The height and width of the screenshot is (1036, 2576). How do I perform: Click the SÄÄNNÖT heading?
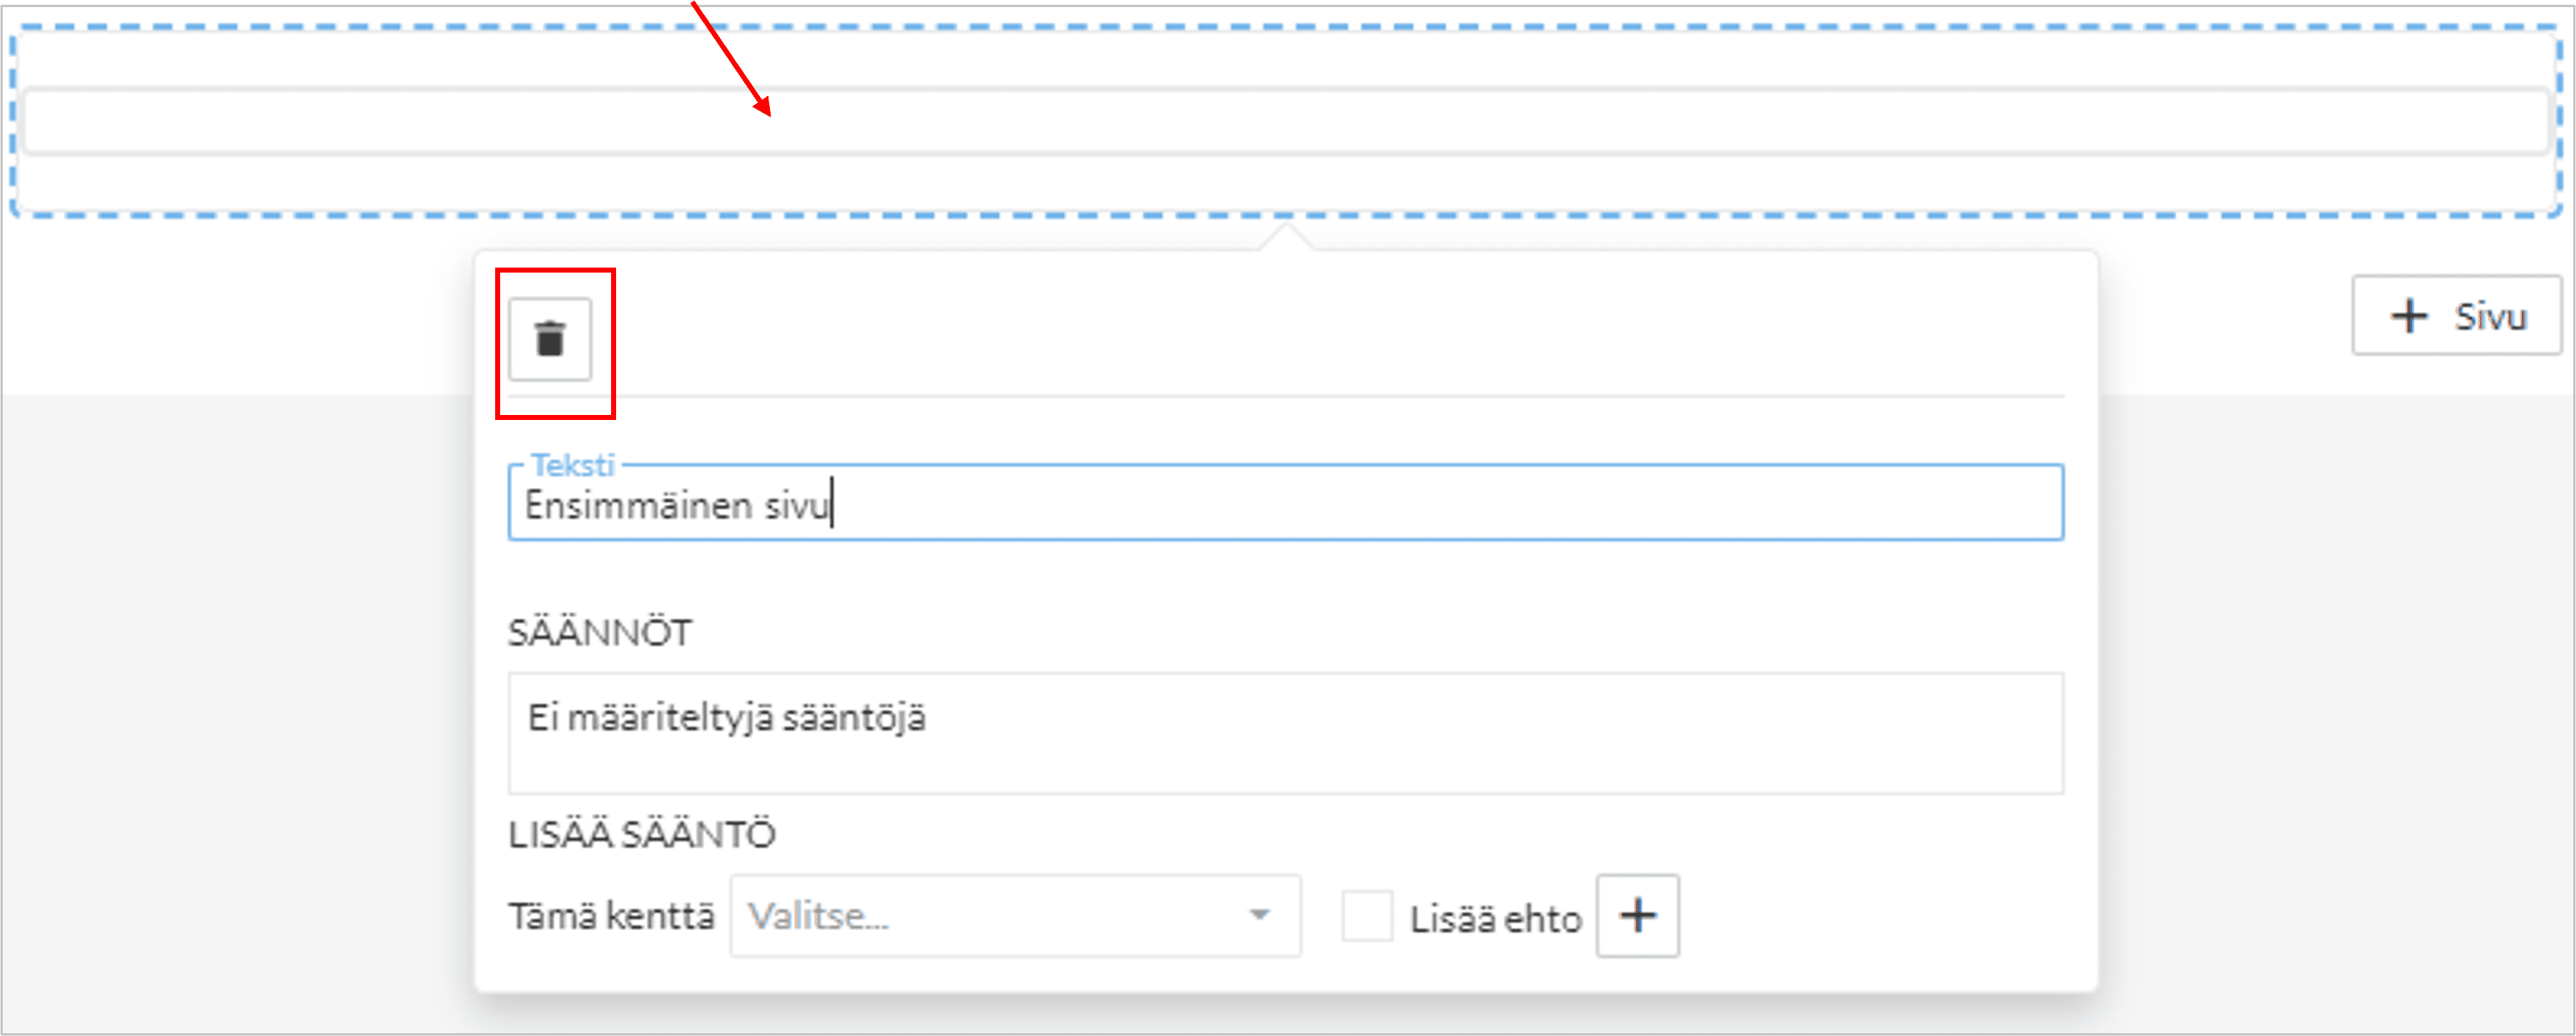599,632
